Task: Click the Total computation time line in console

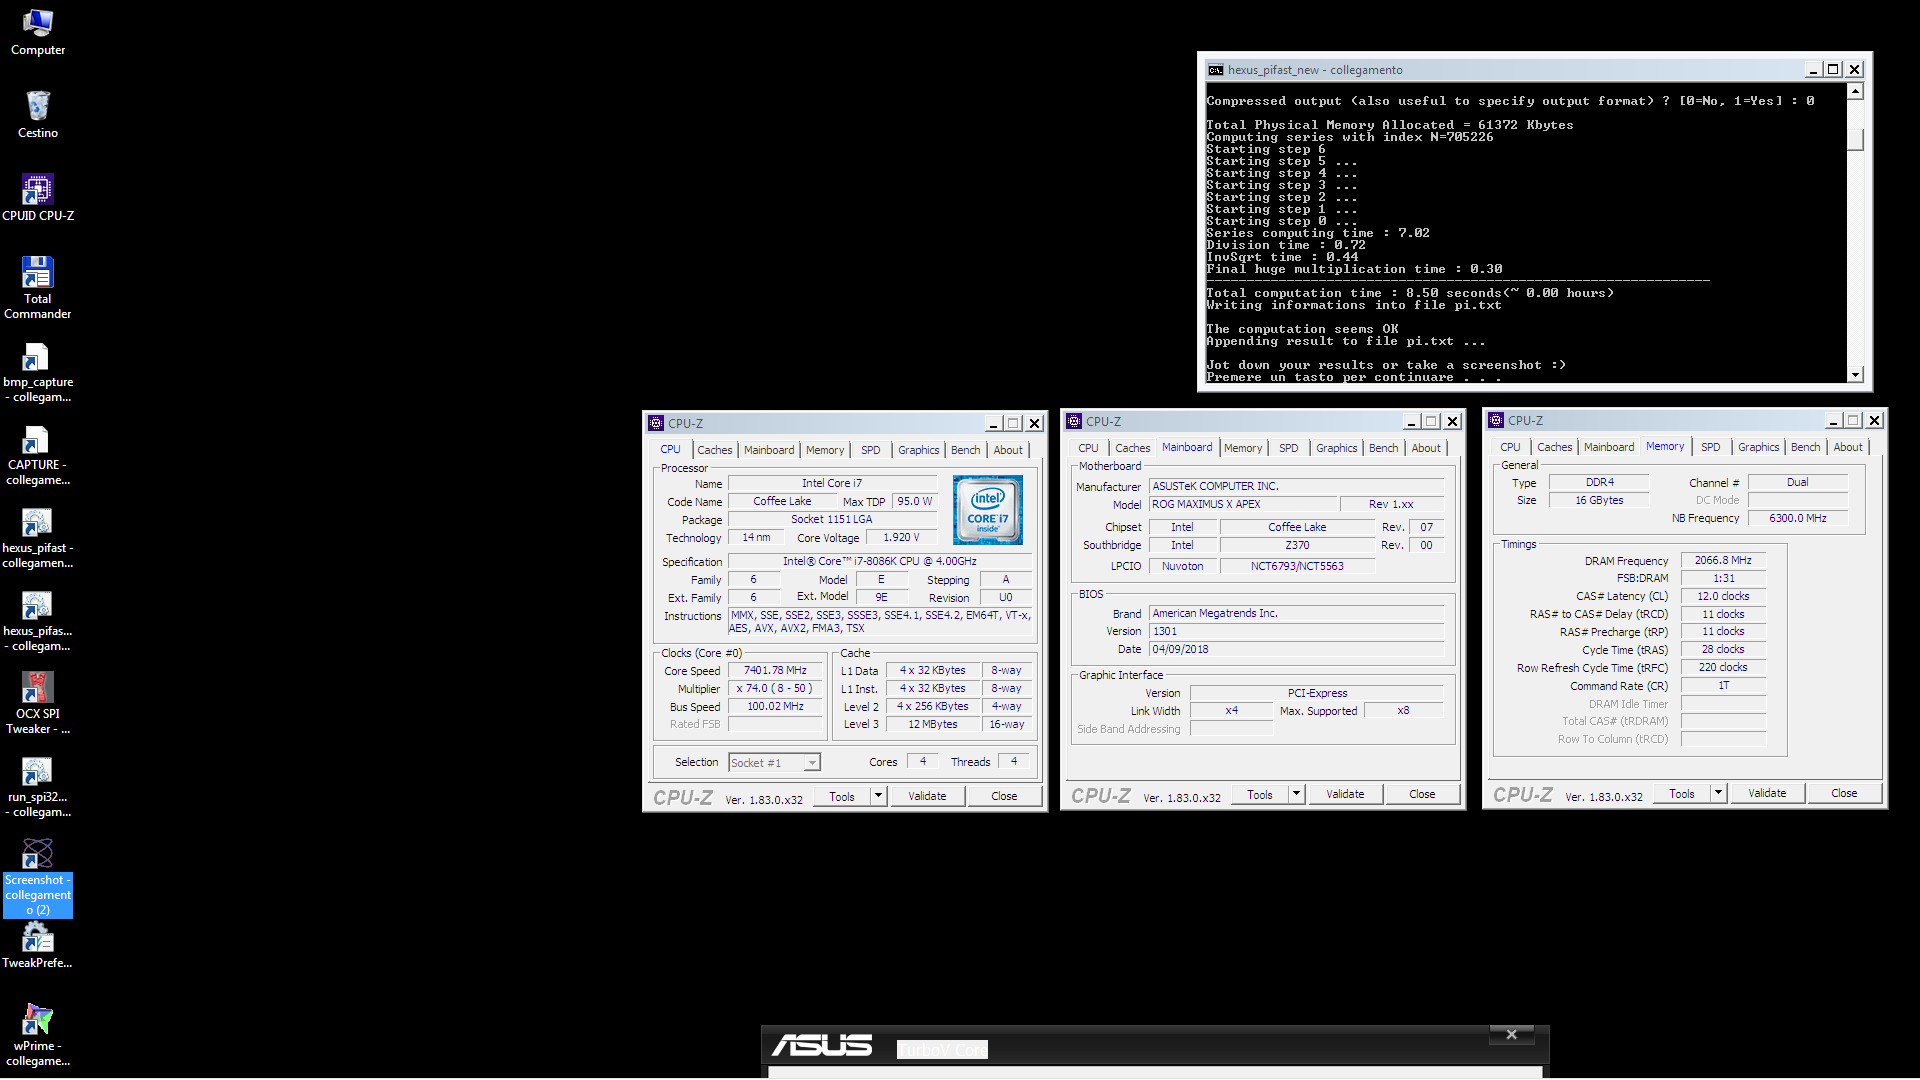Action: [1410, 293]
